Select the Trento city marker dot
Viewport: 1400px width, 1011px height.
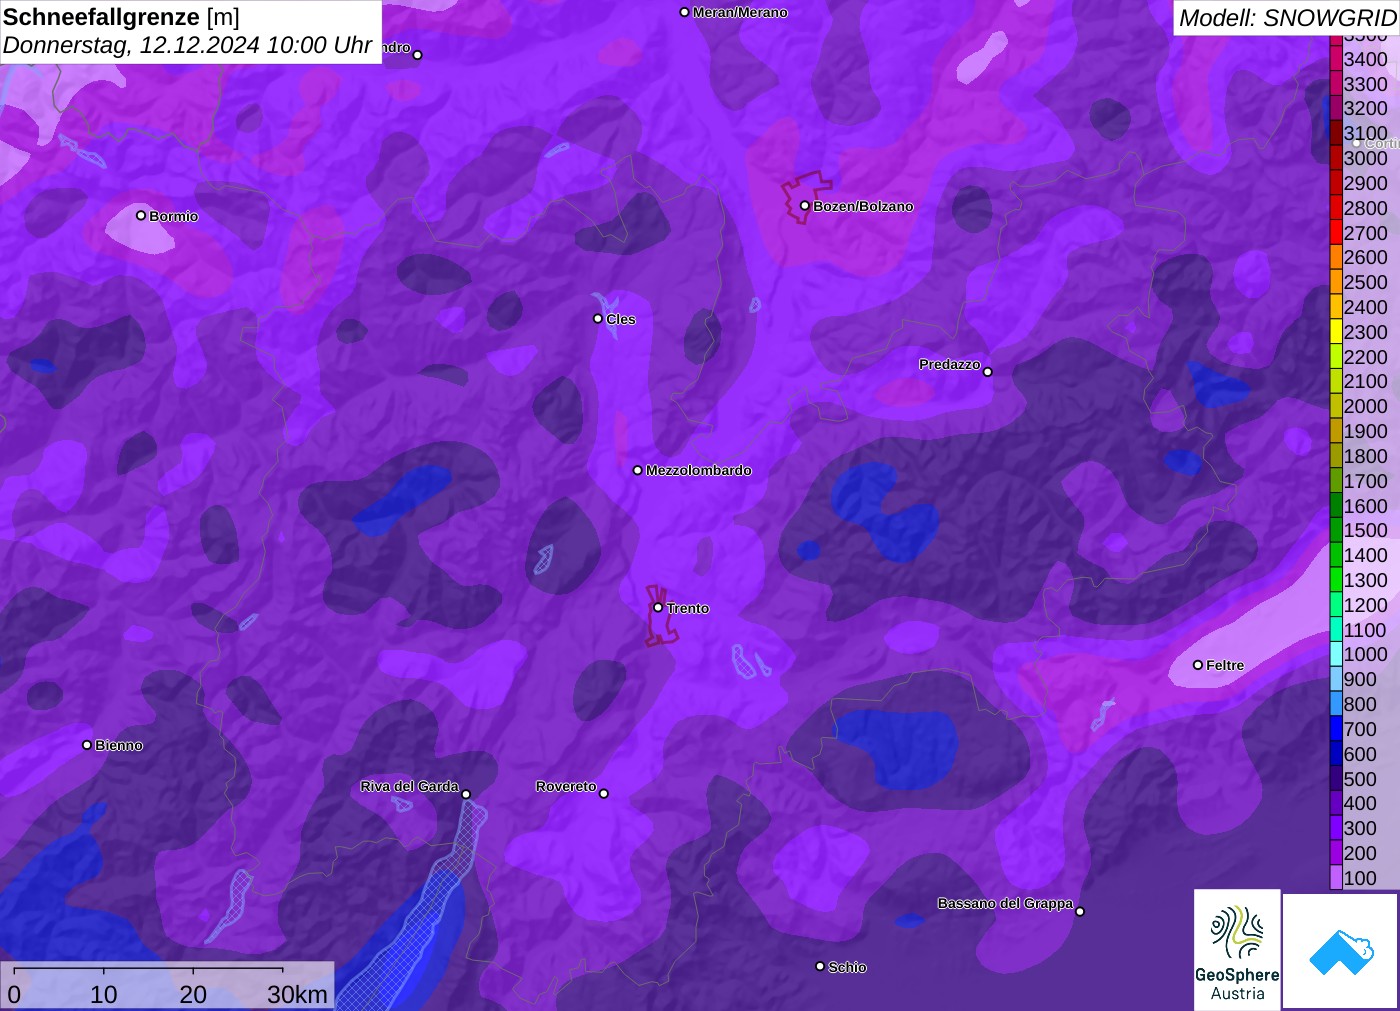pyautogui.click(x=658, y=607)
